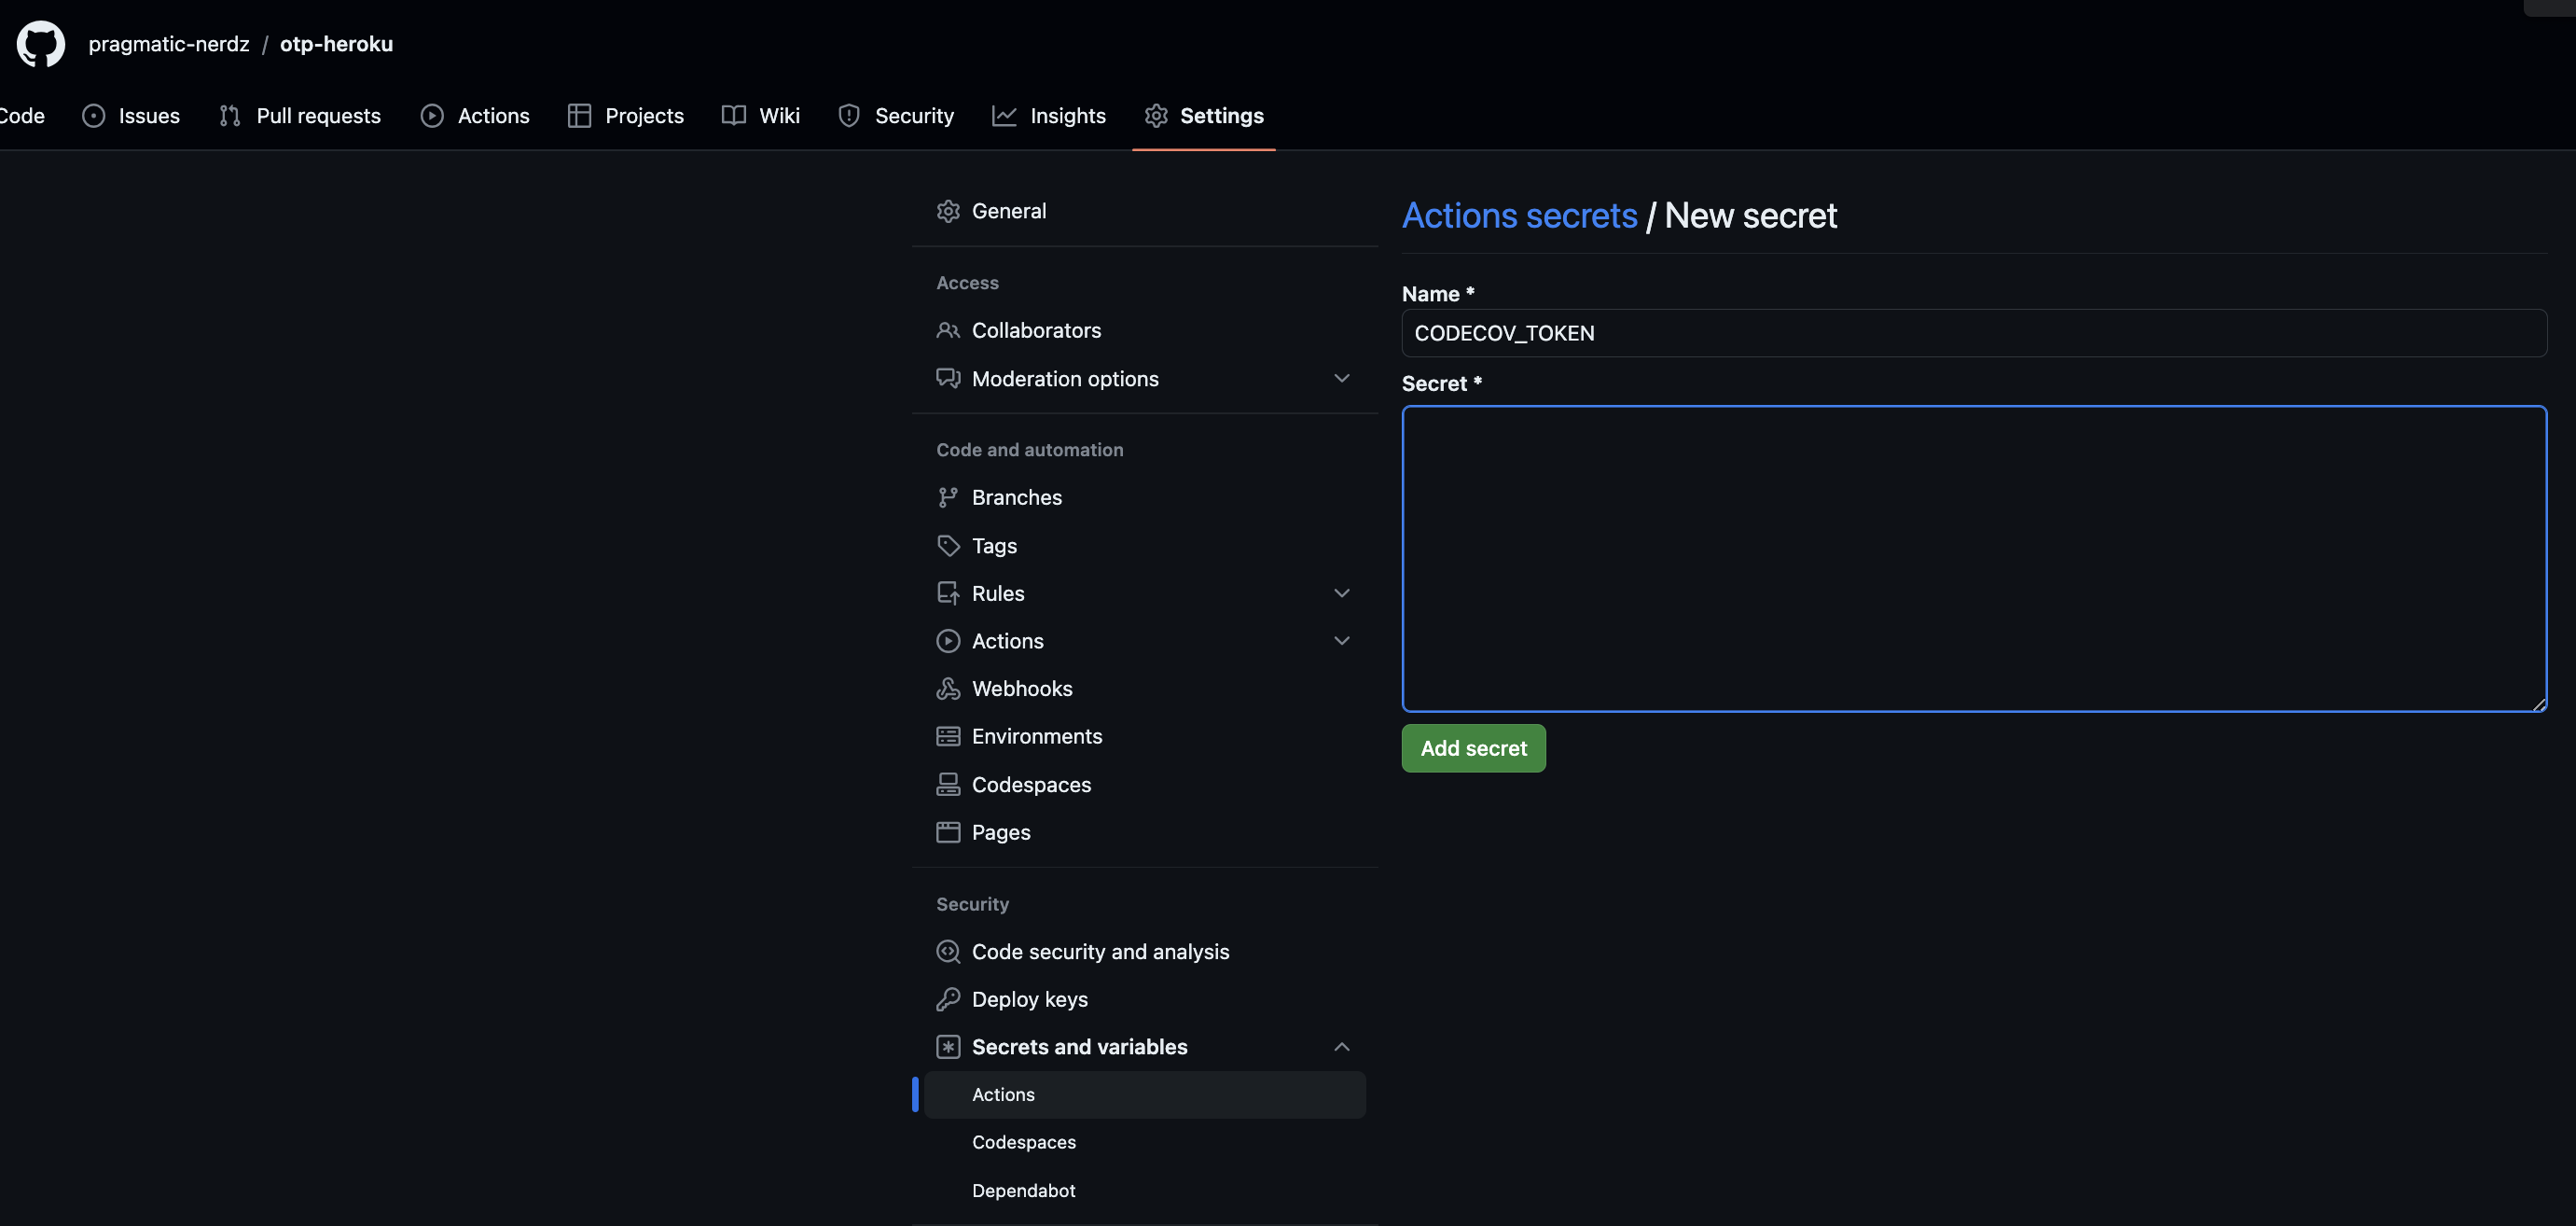Click the Deploy keys key icon
Image resolution: width=2576 pixels, height=1226 pixels.
(947, 999)
